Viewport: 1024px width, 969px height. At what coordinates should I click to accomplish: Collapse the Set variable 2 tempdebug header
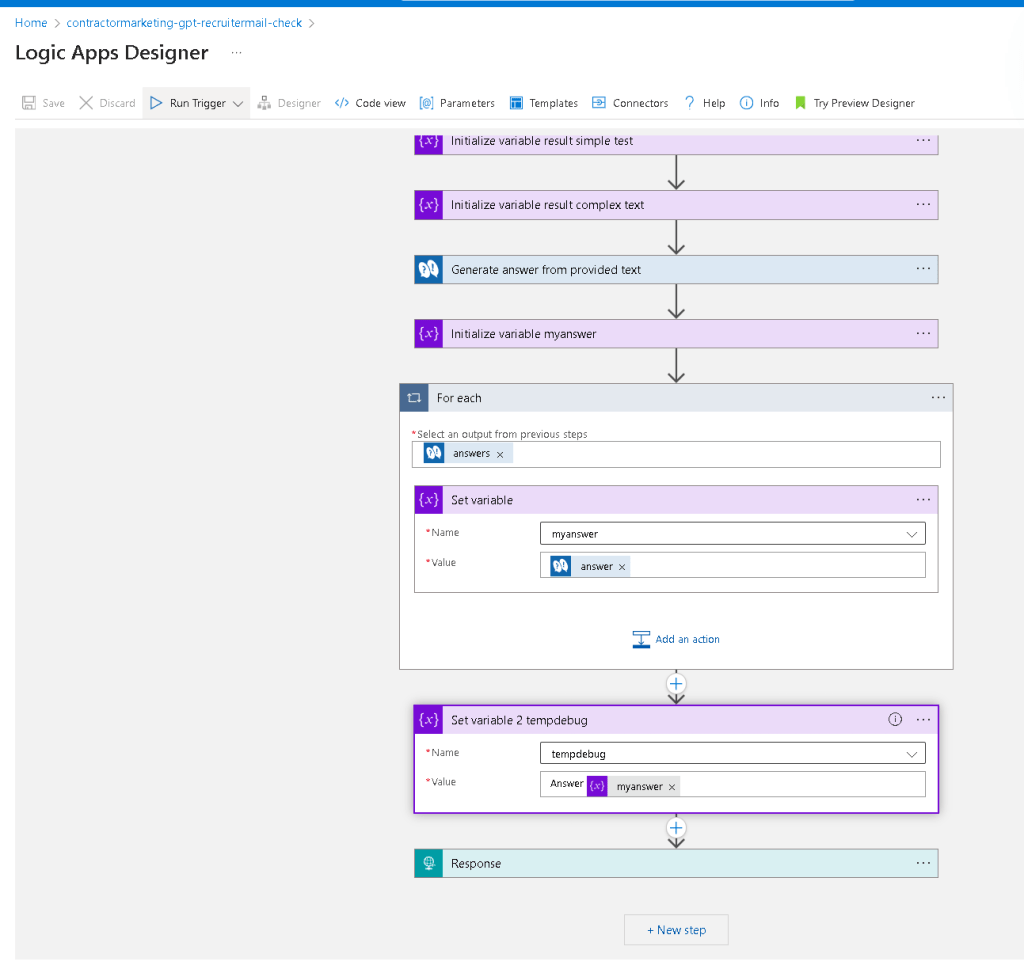(x=676, y=720)
